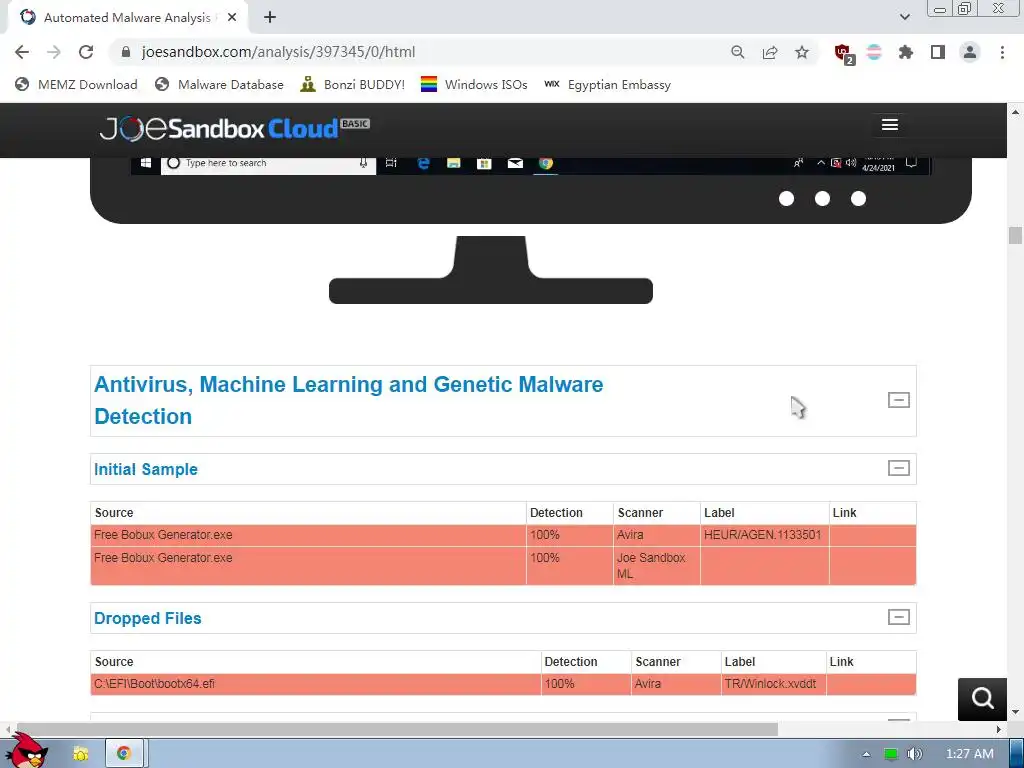The image size is (1024, 768).
Task: Open the Bonzi BUDDY! bookmark
Action: coord(353,84)
